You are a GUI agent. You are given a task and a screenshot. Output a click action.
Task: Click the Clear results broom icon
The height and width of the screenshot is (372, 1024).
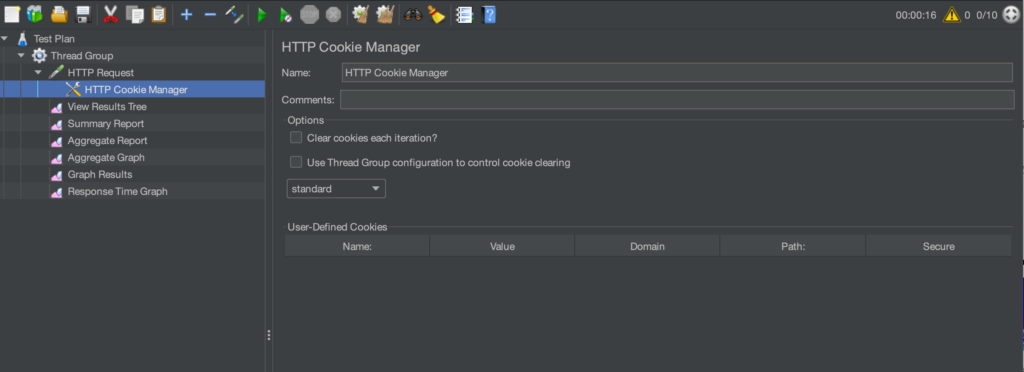coord(360,14)
